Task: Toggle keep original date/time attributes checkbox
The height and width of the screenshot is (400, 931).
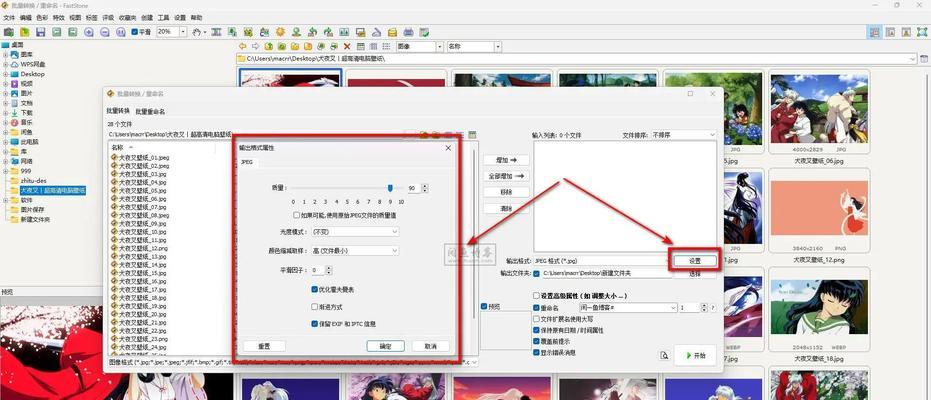Action: point(537,330)
